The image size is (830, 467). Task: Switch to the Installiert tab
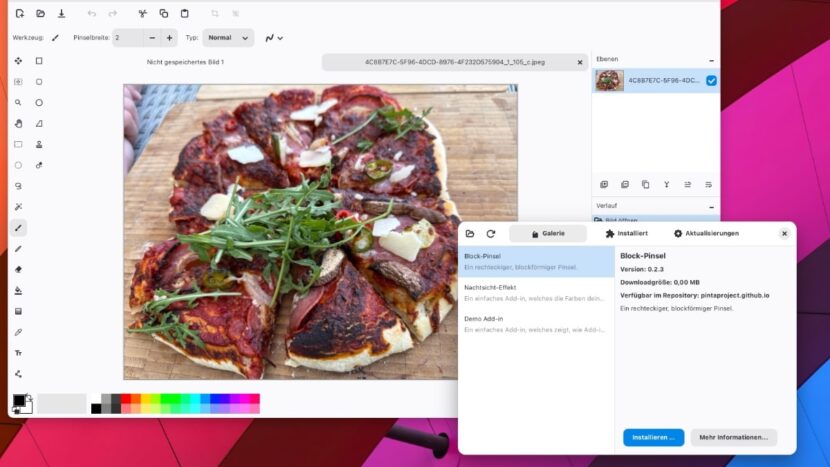tap(627, 233)
